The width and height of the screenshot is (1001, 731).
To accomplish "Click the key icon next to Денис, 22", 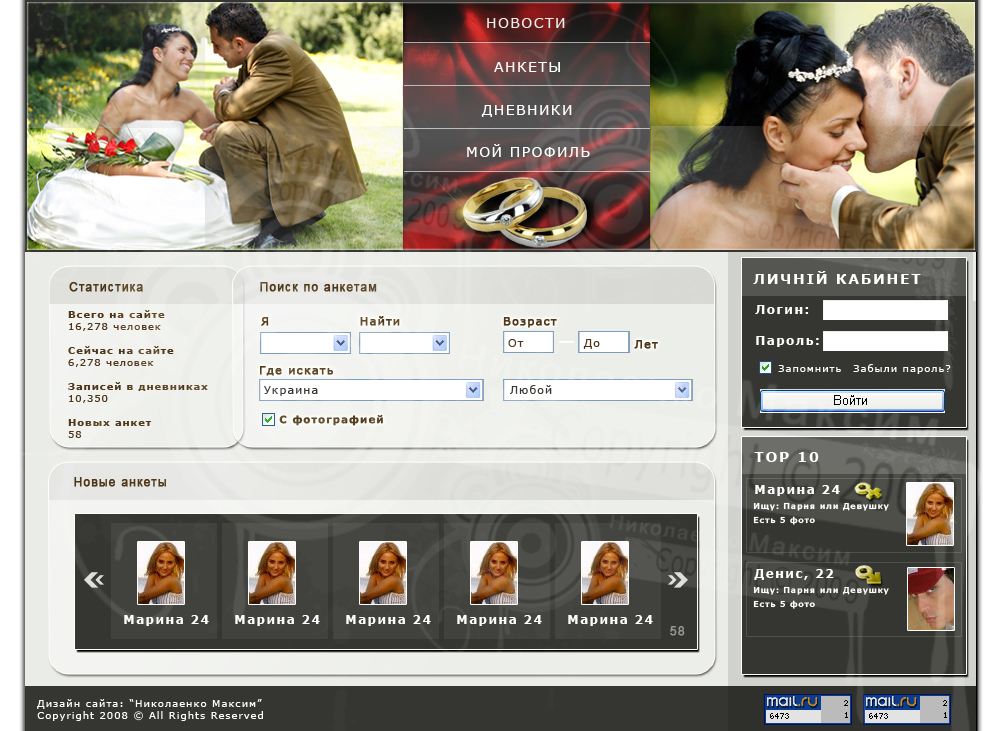I will [868, 574].
